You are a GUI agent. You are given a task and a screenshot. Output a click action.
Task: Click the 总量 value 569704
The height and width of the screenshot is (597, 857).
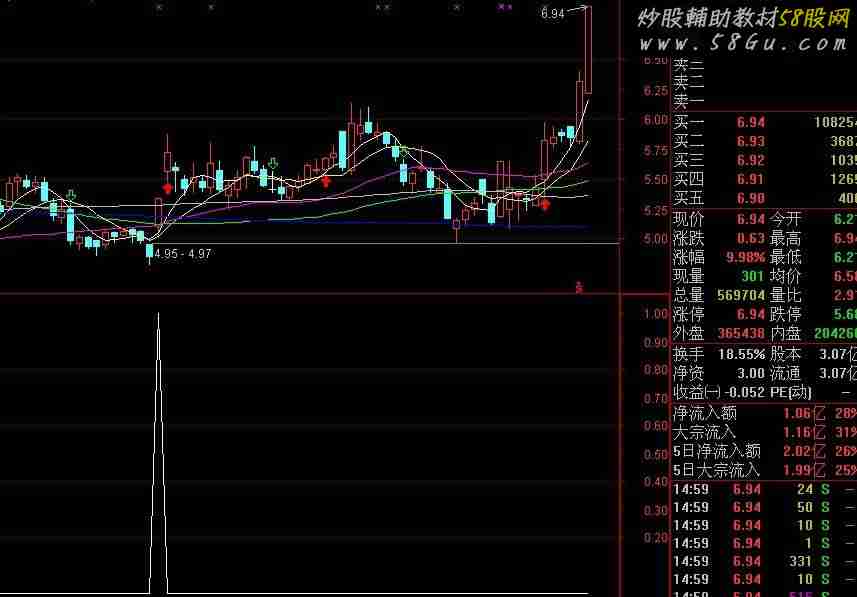coord(741,295)
